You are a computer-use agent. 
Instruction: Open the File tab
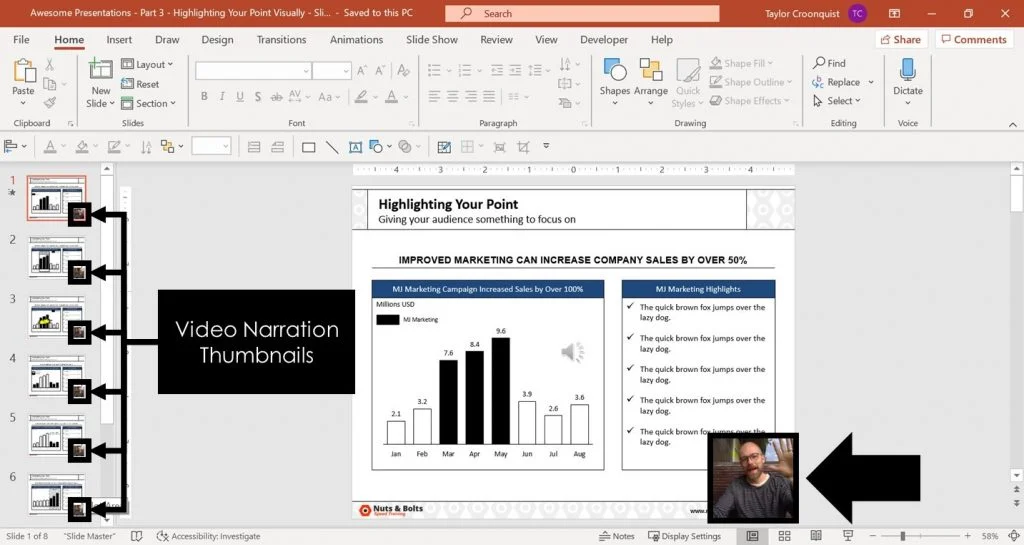click(x=22, y=39)
